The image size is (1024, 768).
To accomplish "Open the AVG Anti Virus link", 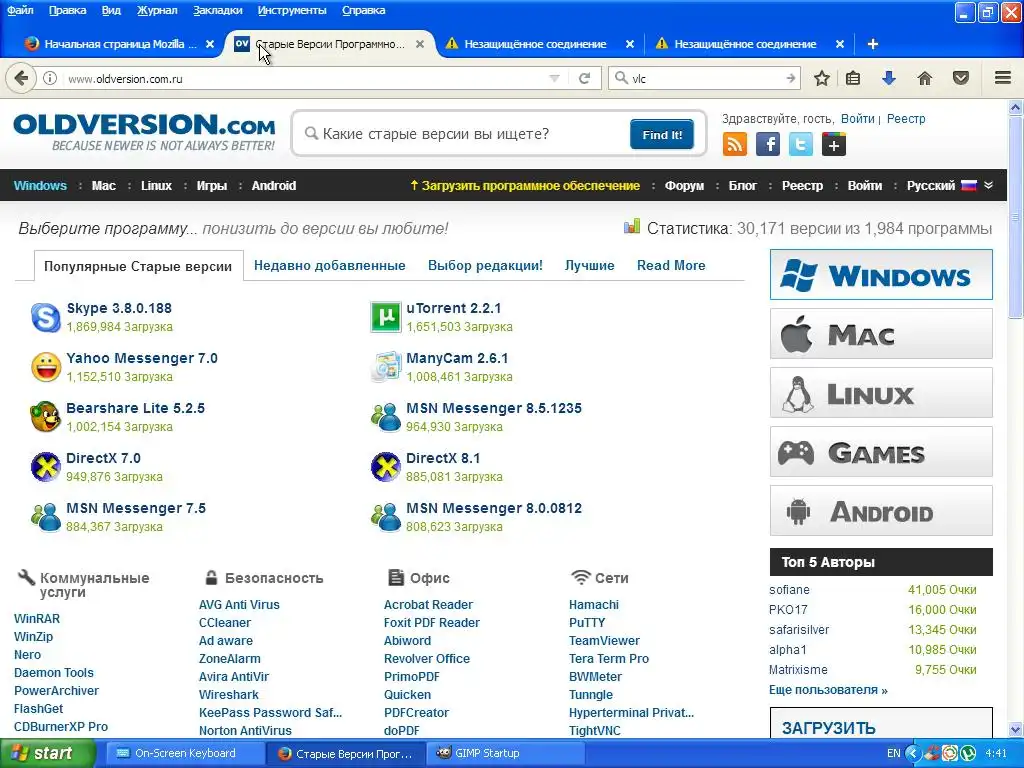I will coord(239,605).
